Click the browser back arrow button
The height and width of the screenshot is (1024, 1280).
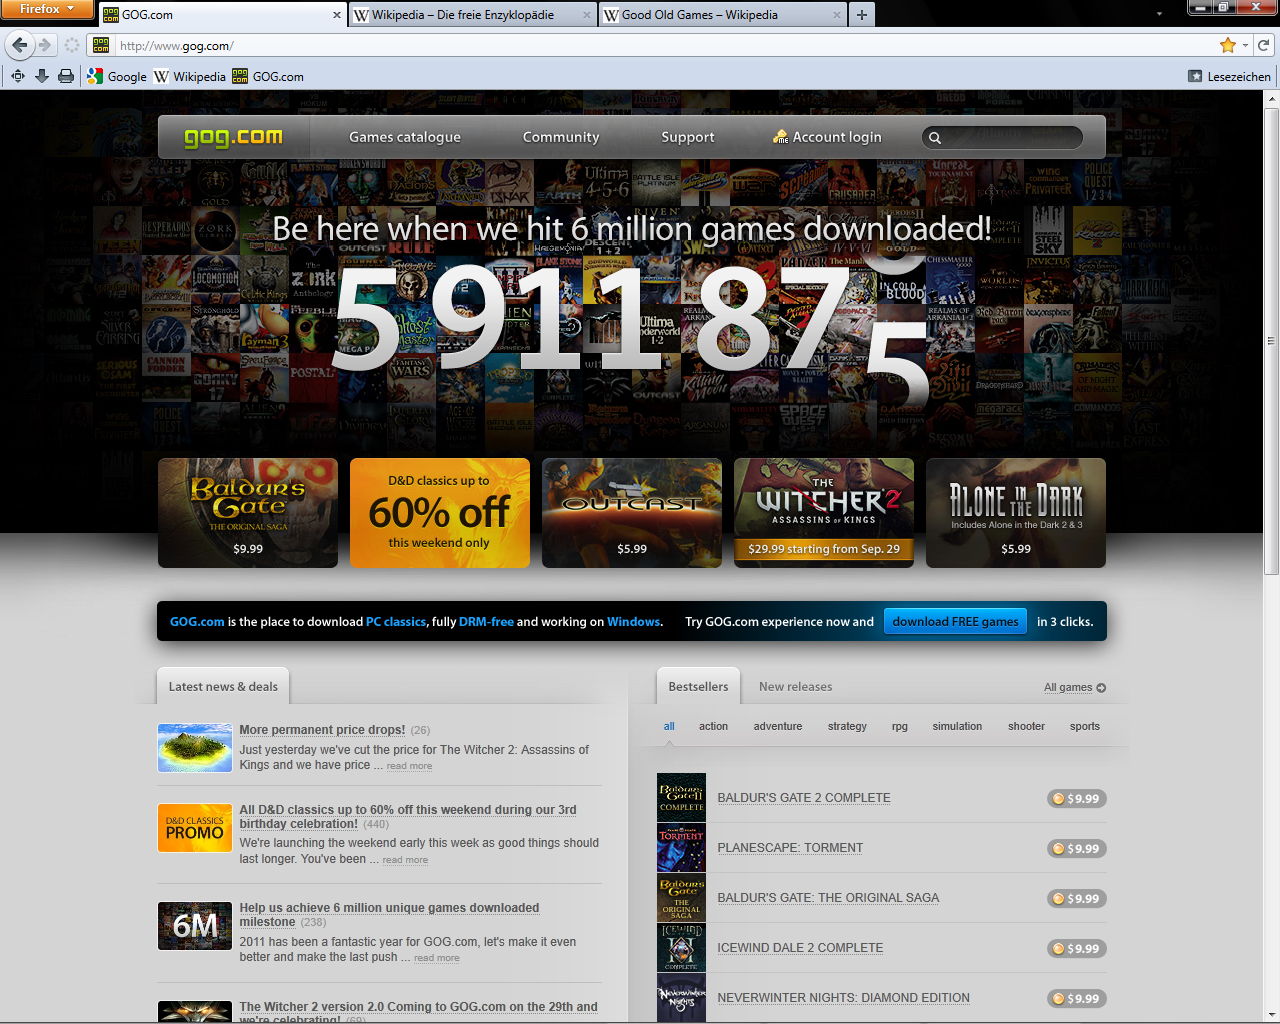19,45
